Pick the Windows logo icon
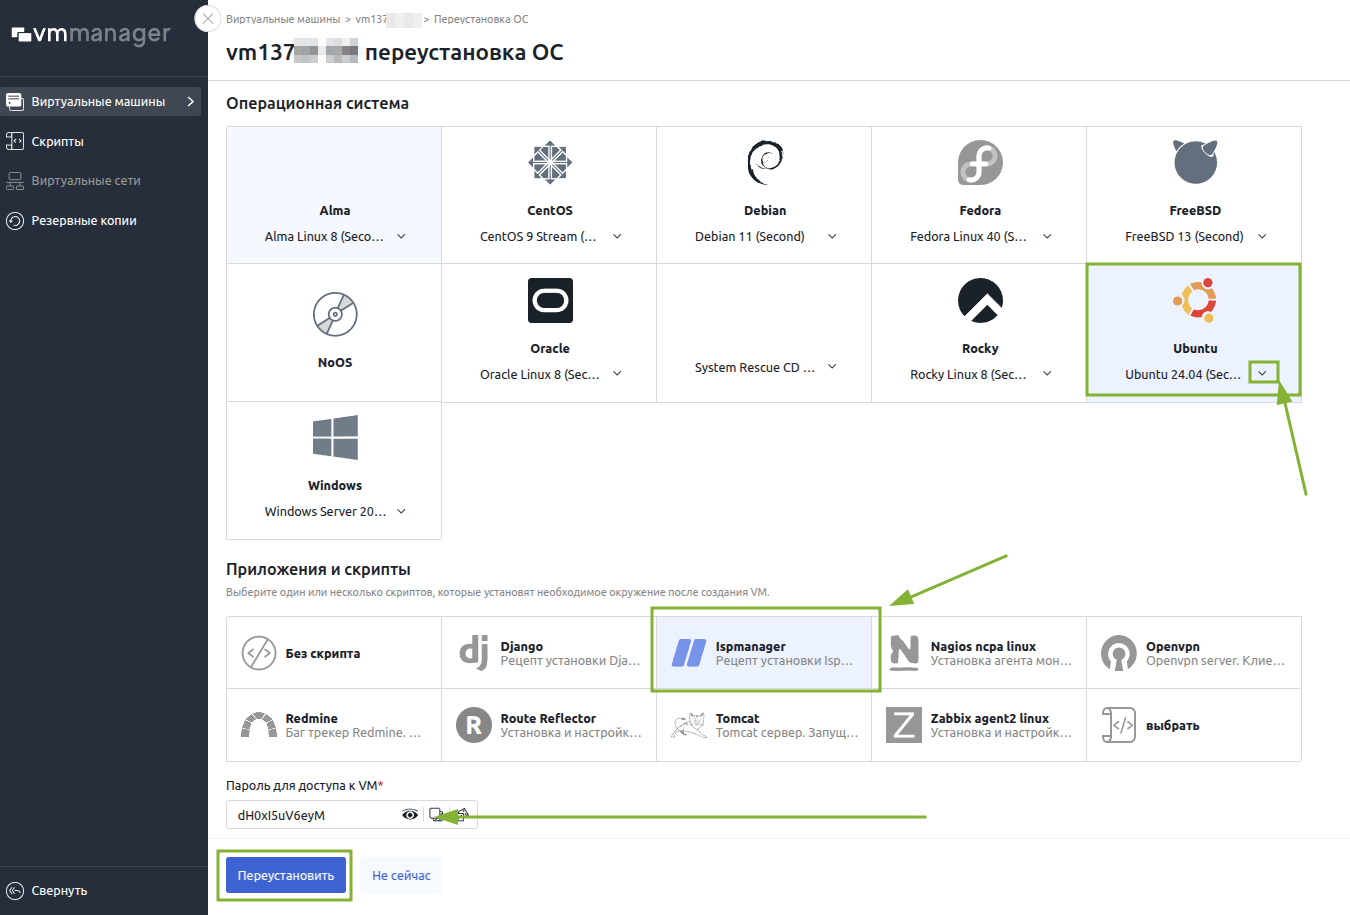 click(x=335, y=438)
